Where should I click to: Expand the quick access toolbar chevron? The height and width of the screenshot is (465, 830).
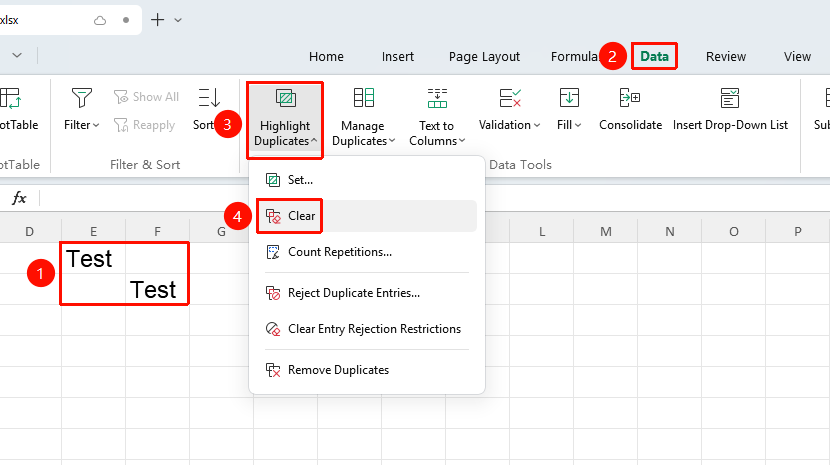point(17,55)
